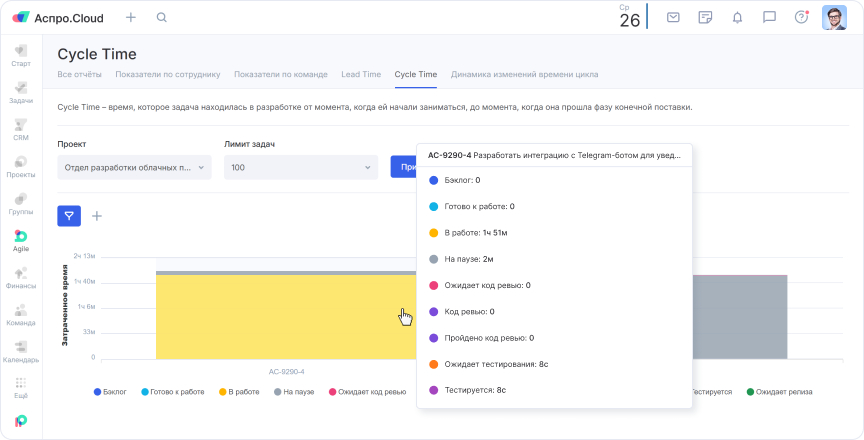
Task: Open the search magnifier in top bar
Action: (162, 18)
